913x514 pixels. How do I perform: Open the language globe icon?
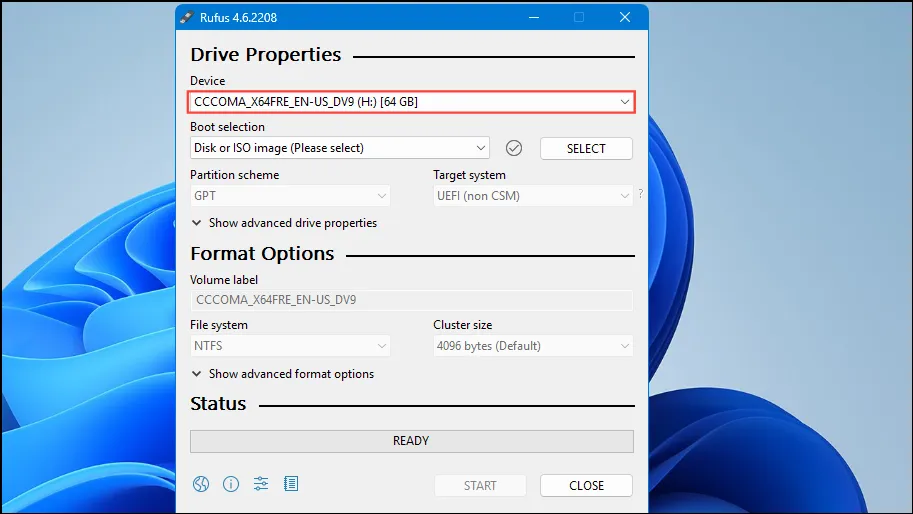point(201,484)
